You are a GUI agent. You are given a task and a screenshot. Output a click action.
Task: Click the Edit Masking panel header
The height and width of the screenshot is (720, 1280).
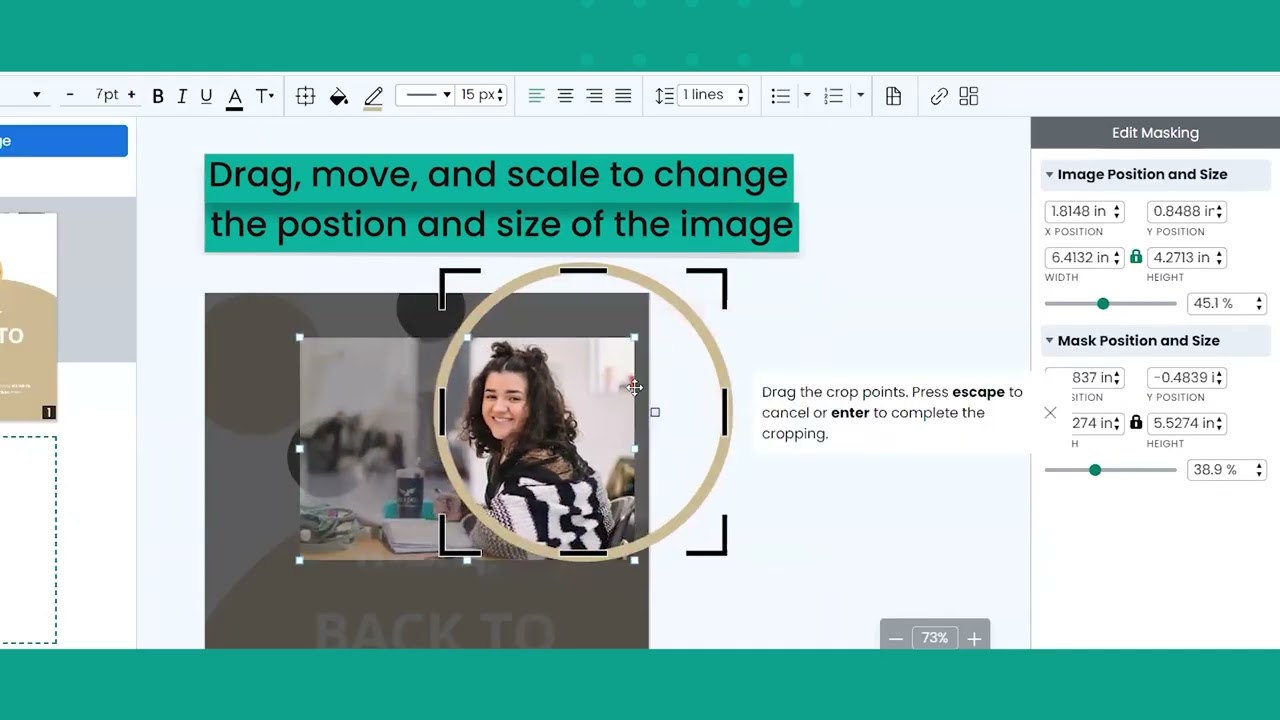point(1155,133)
